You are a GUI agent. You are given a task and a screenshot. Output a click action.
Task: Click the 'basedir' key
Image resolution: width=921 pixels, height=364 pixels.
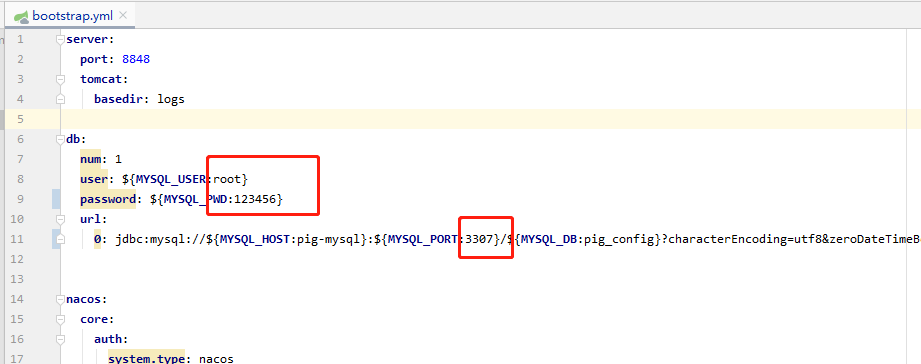click(x=118, y=99)
